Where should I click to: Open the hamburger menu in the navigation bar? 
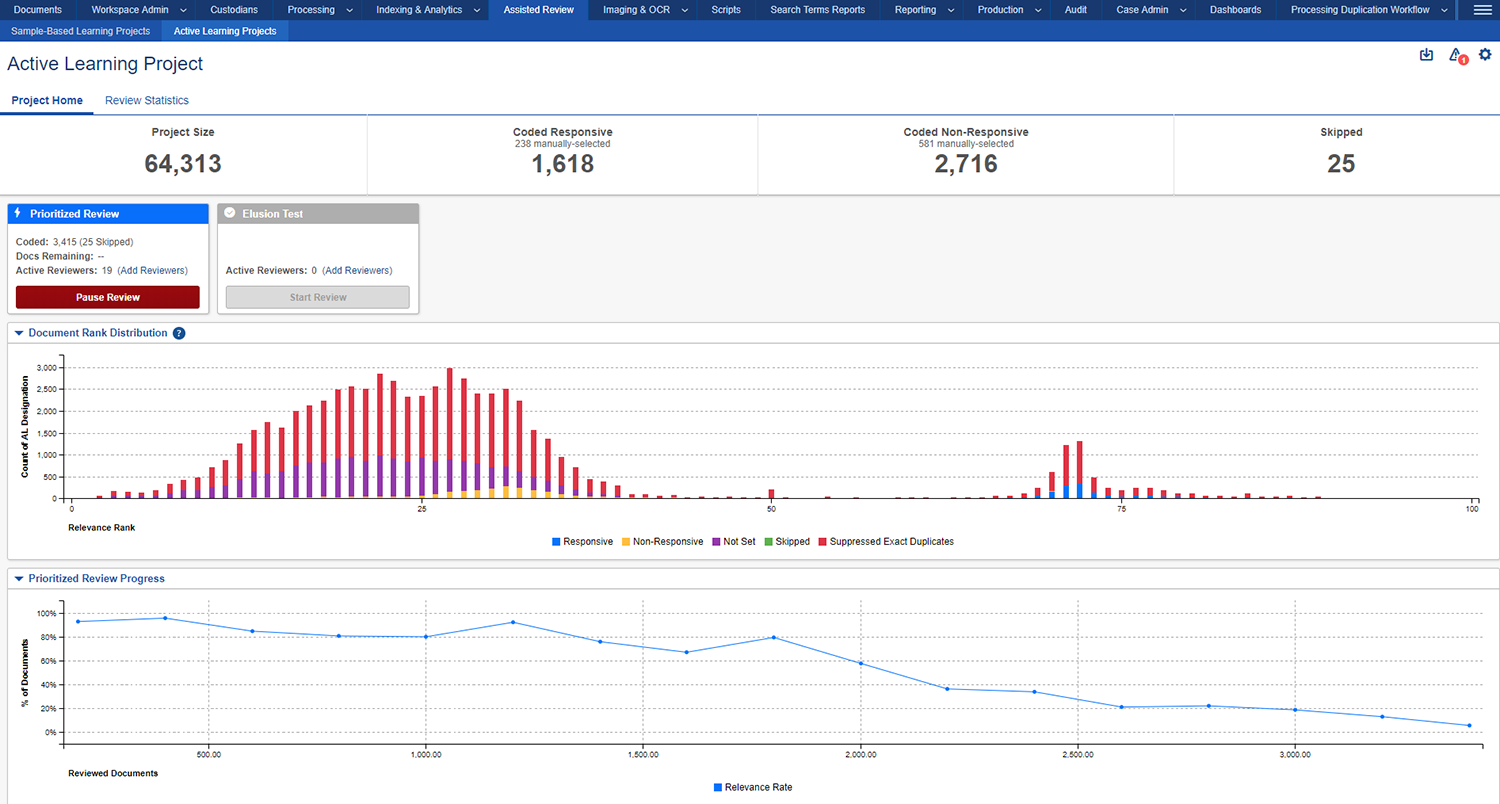(1484, 10)
